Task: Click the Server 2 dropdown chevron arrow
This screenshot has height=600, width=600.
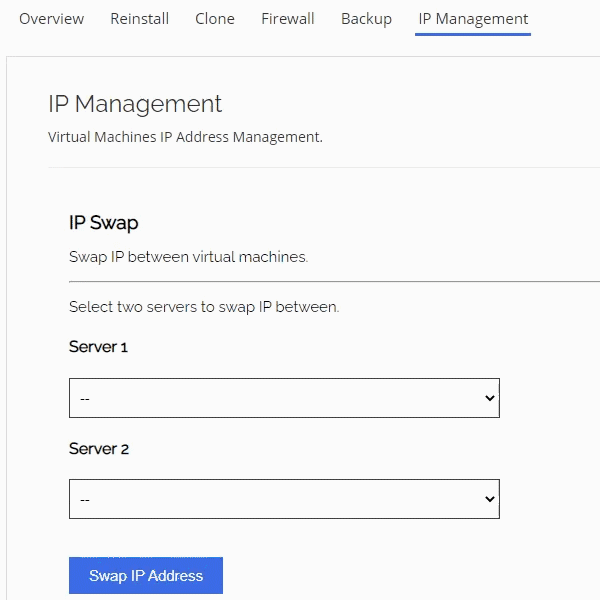Action: click(x=489, y=499)
